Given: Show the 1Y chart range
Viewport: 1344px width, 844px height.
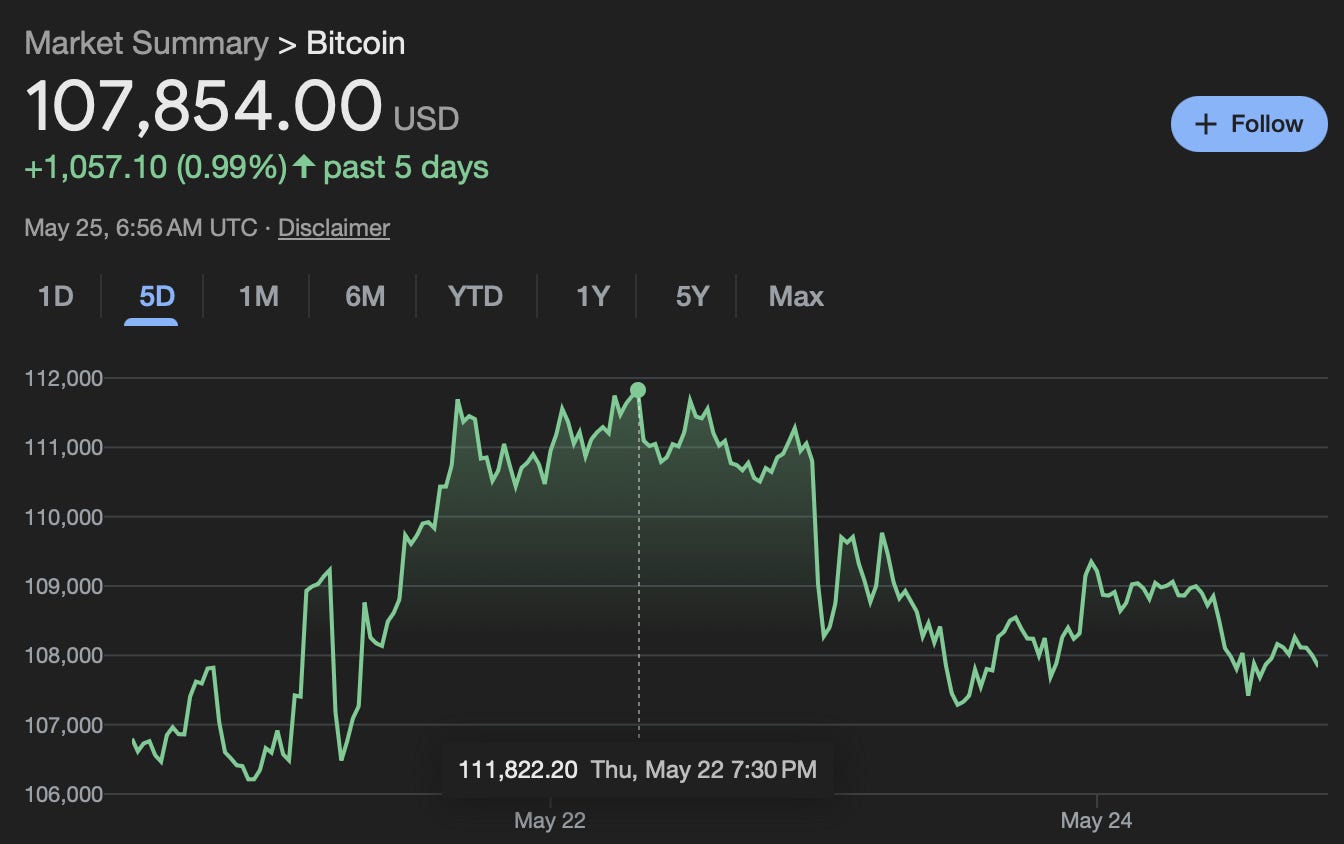Looking at the screenshot, I should tap(592, 297).
